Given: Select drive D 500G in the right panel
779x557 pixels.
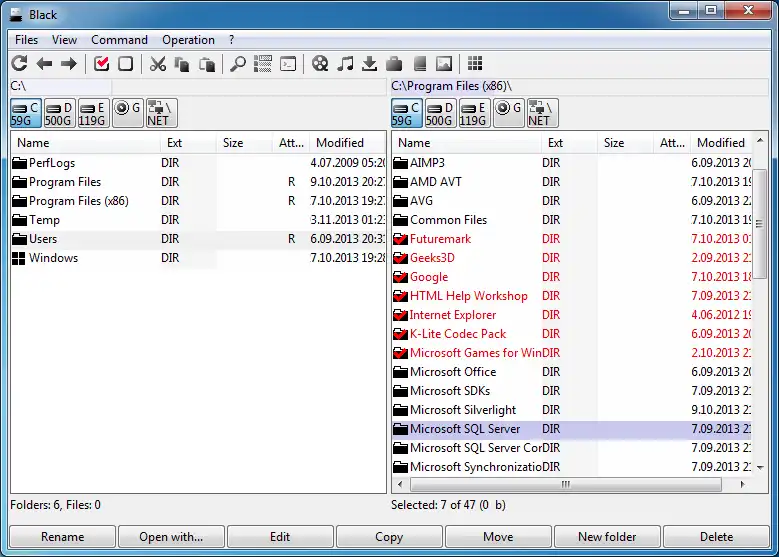Looking at the screenshot, I should click(440, 113).
